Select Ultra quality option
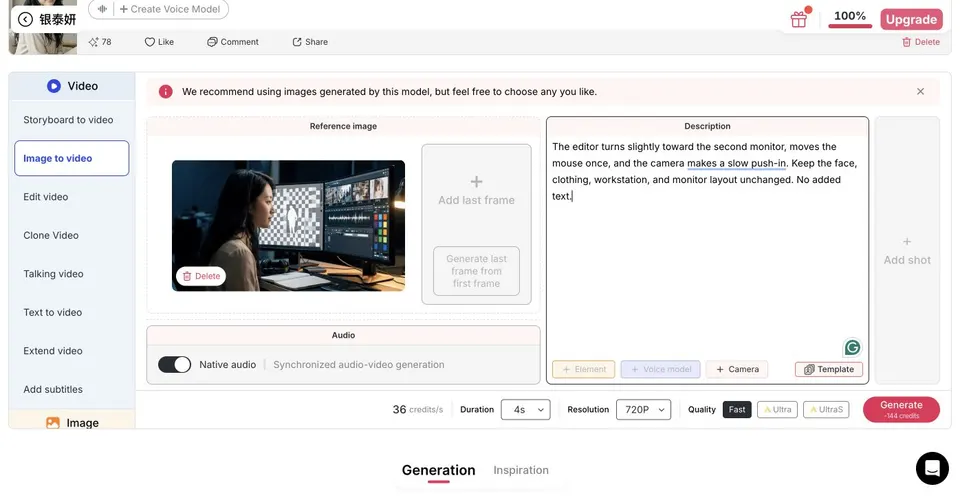The height and width of the screenshot is (496, 960). coord(778,410)
